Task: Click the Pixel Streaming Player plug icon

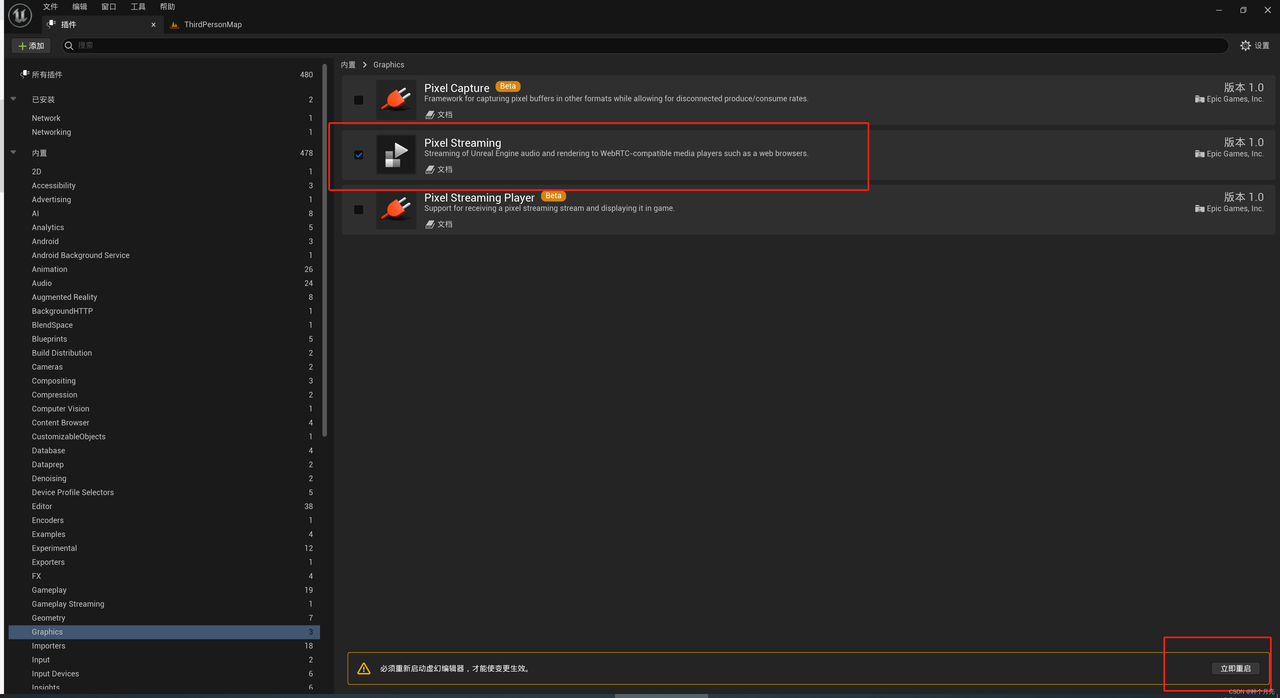Action: 396,210
